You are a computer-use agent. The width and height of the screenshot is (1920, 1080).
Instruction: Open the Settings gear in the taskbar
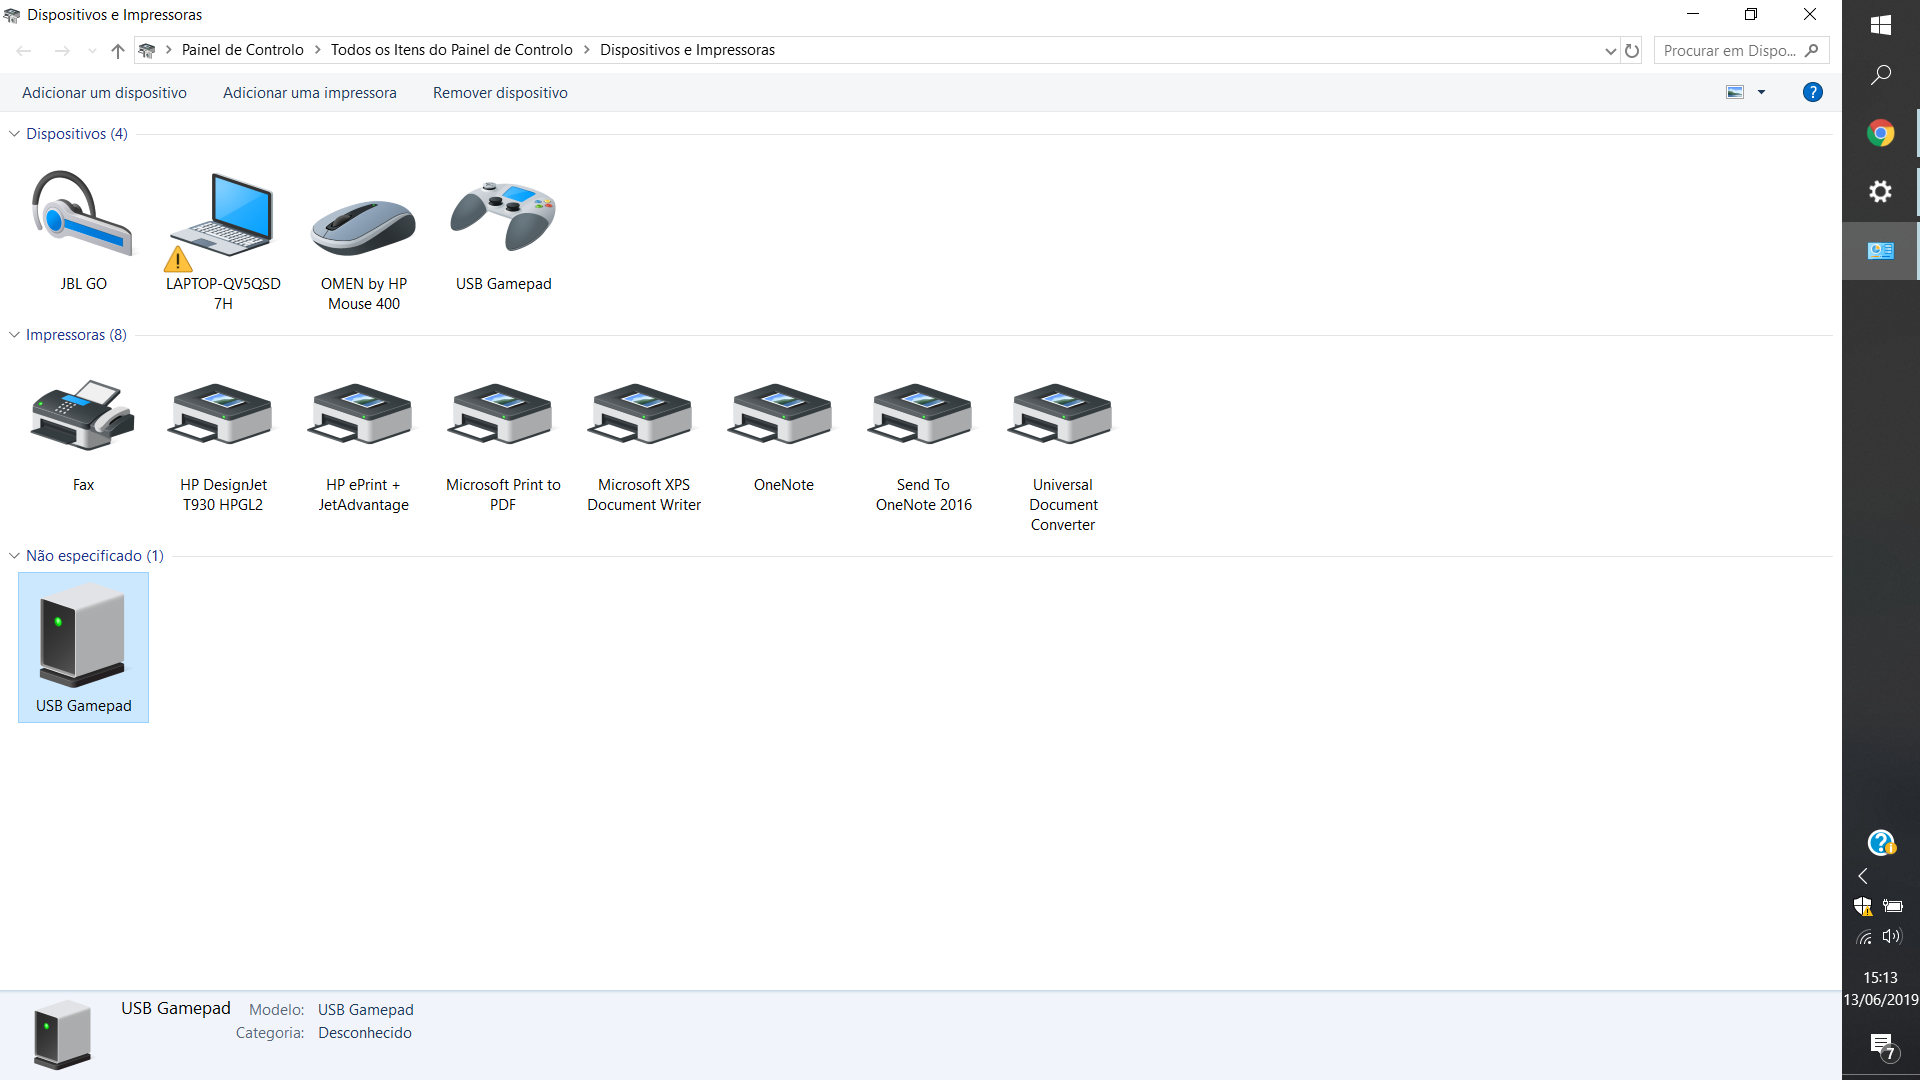pyautogui.click(x=1880, y=191)
